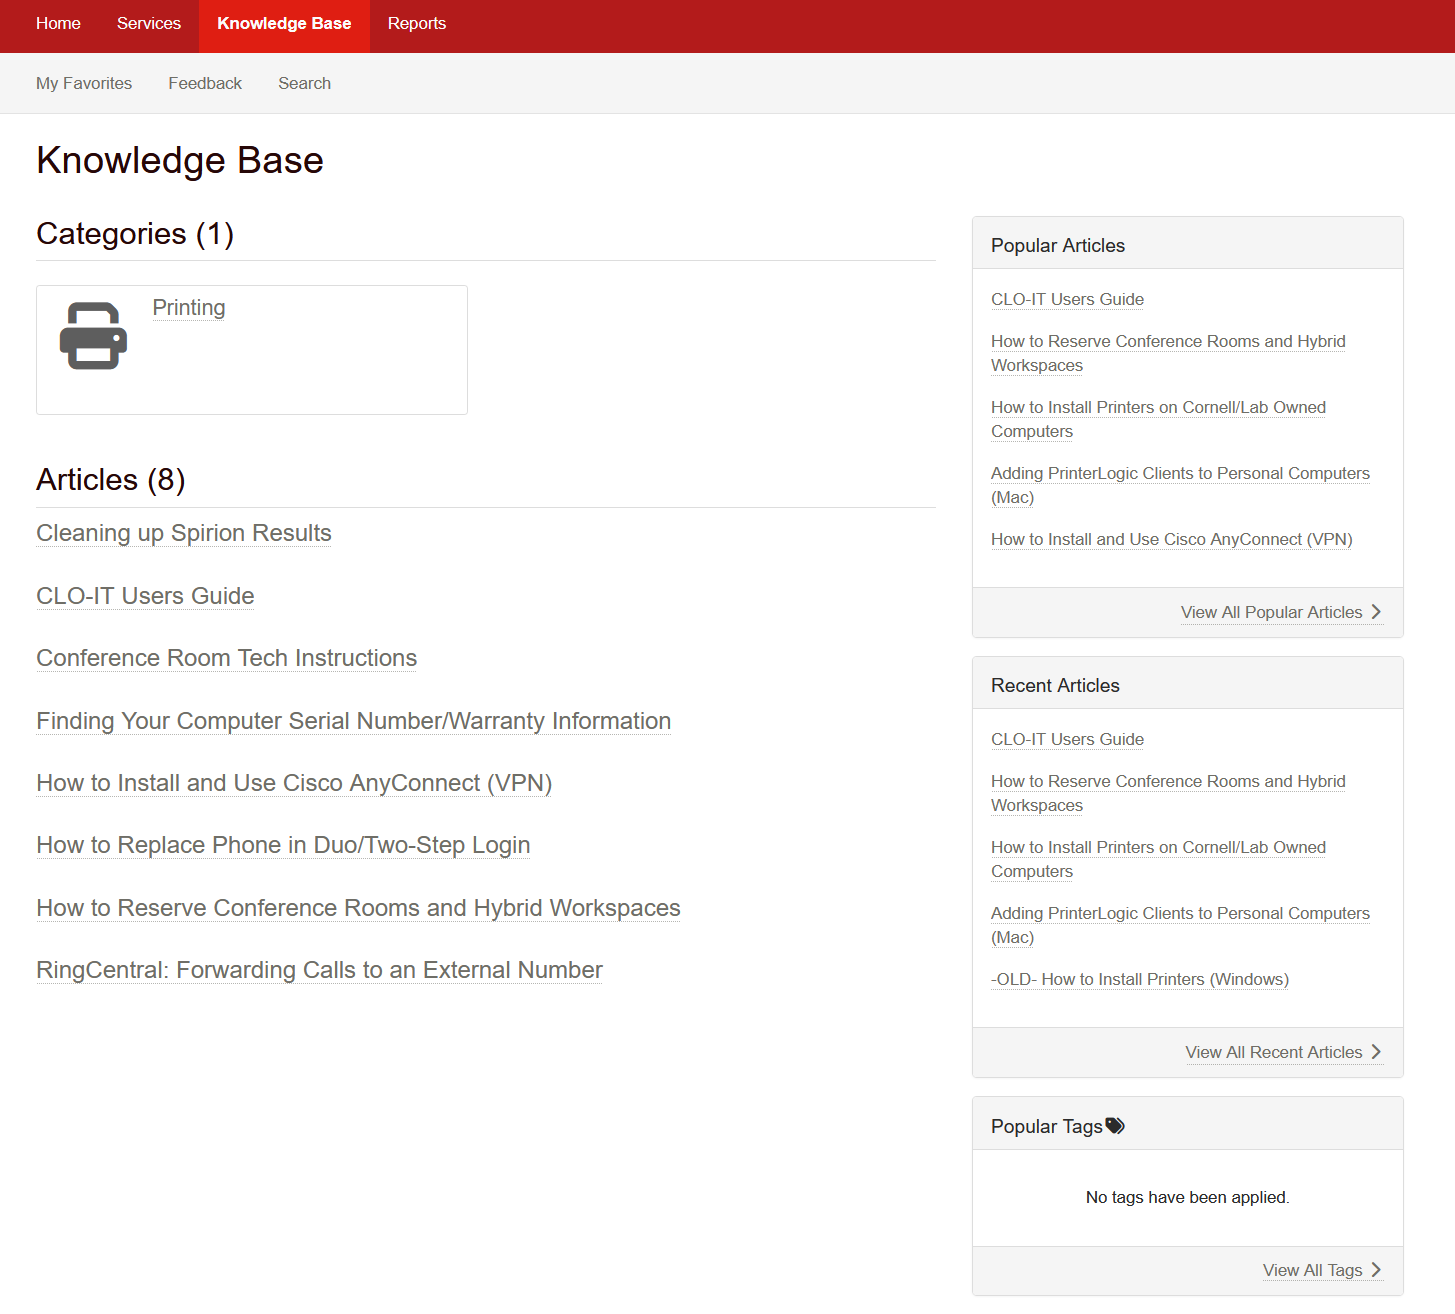Click the chevron beside View All Recent Articles
Screen dimensions: 1455x1314
click(1377, 1052)
